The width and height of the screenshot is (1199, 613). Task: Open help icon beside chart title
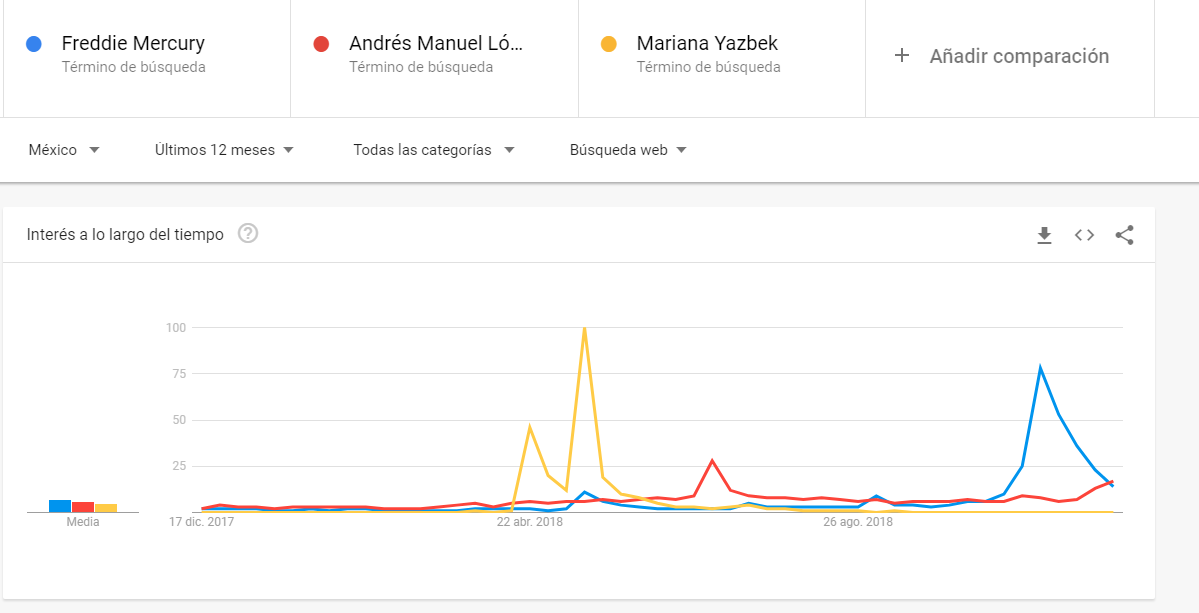[248, 234]
